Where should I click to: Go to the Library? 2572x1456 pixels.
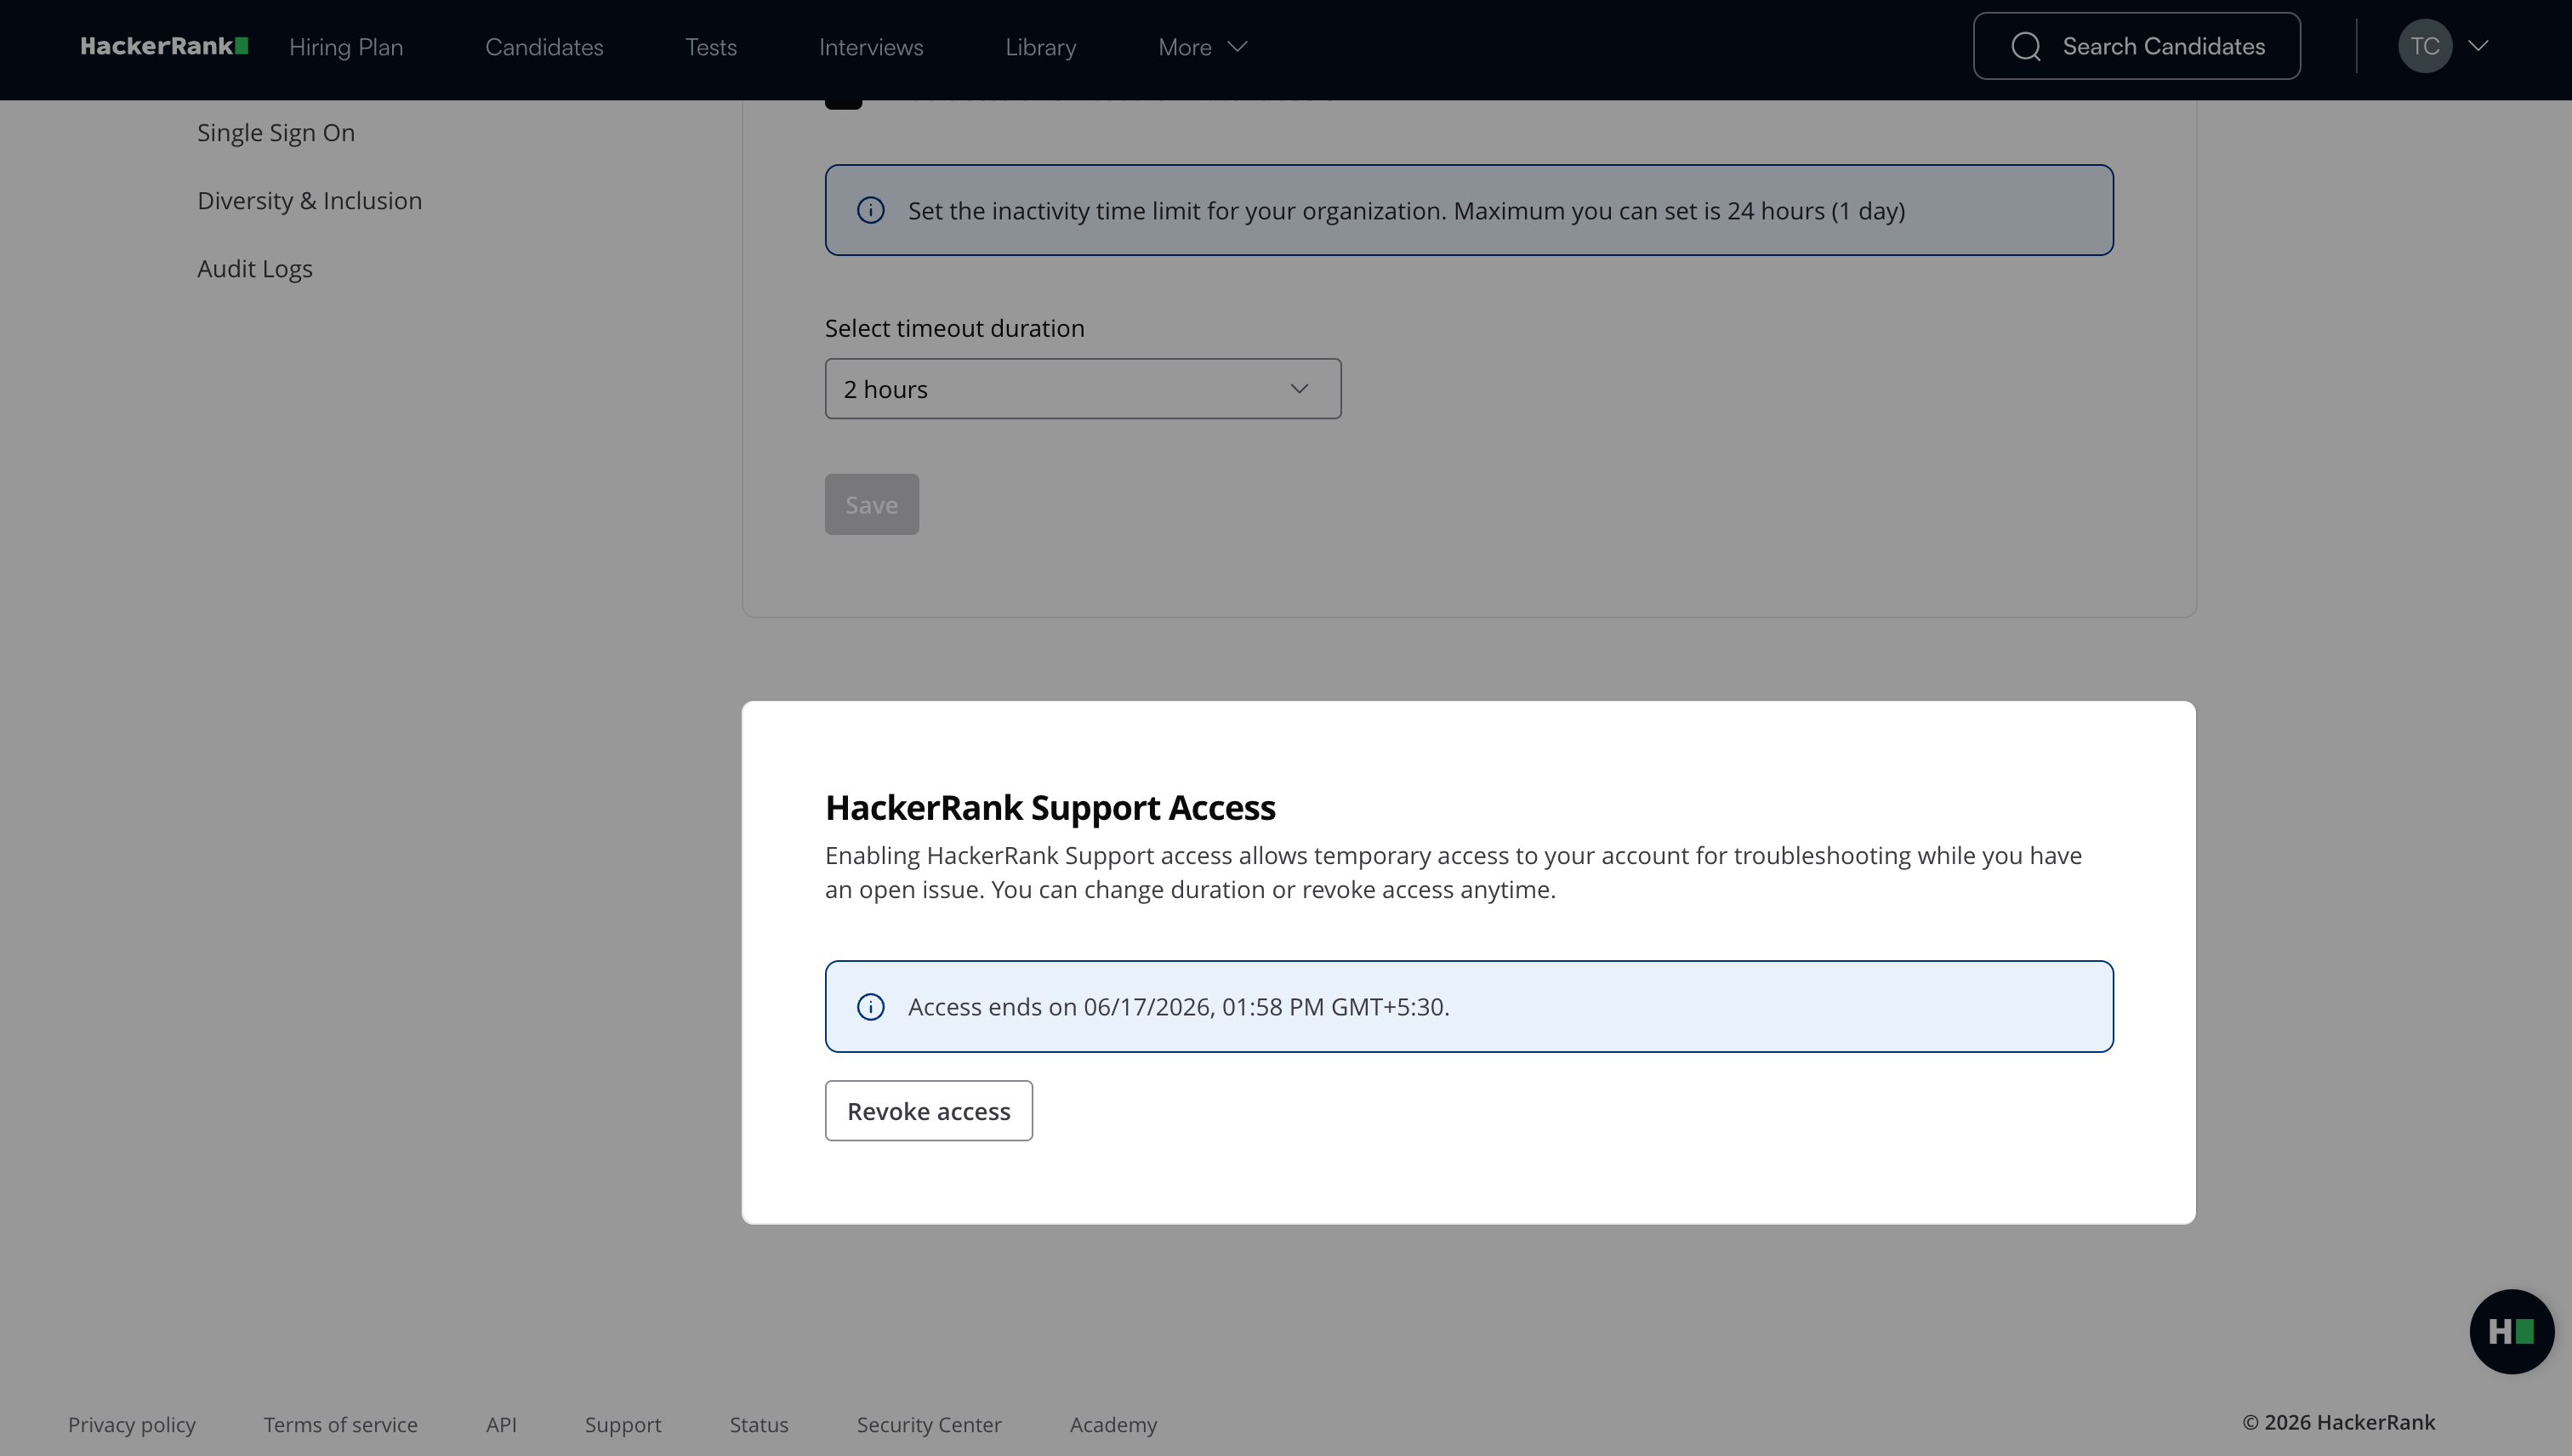click(x=1040, y=47)
